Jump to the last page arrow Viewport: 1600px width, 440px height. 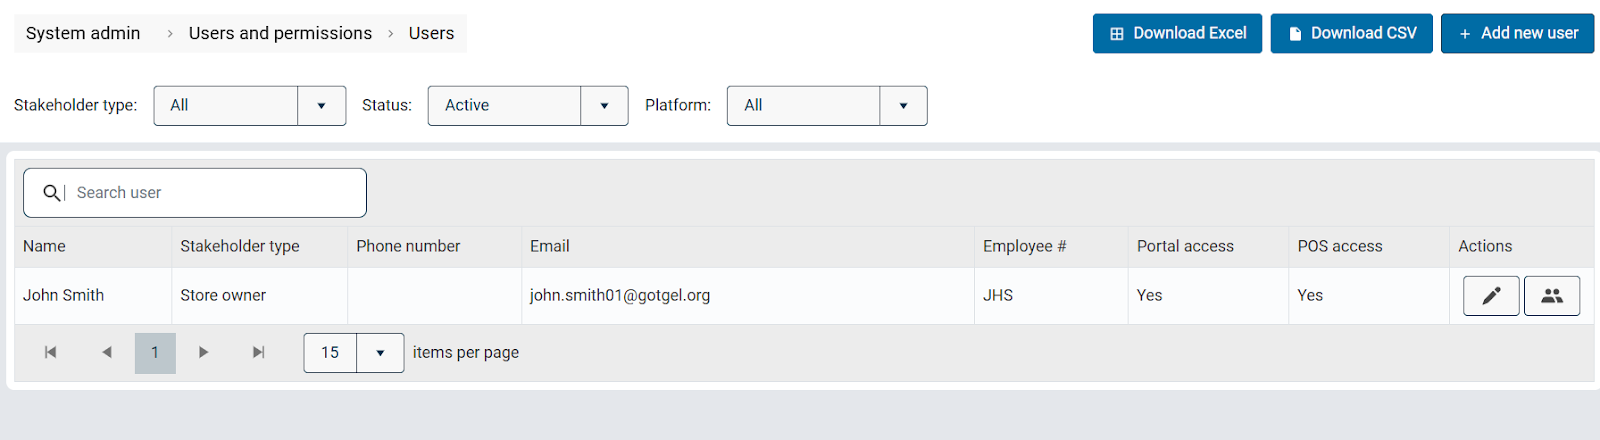tap(259, 352)
